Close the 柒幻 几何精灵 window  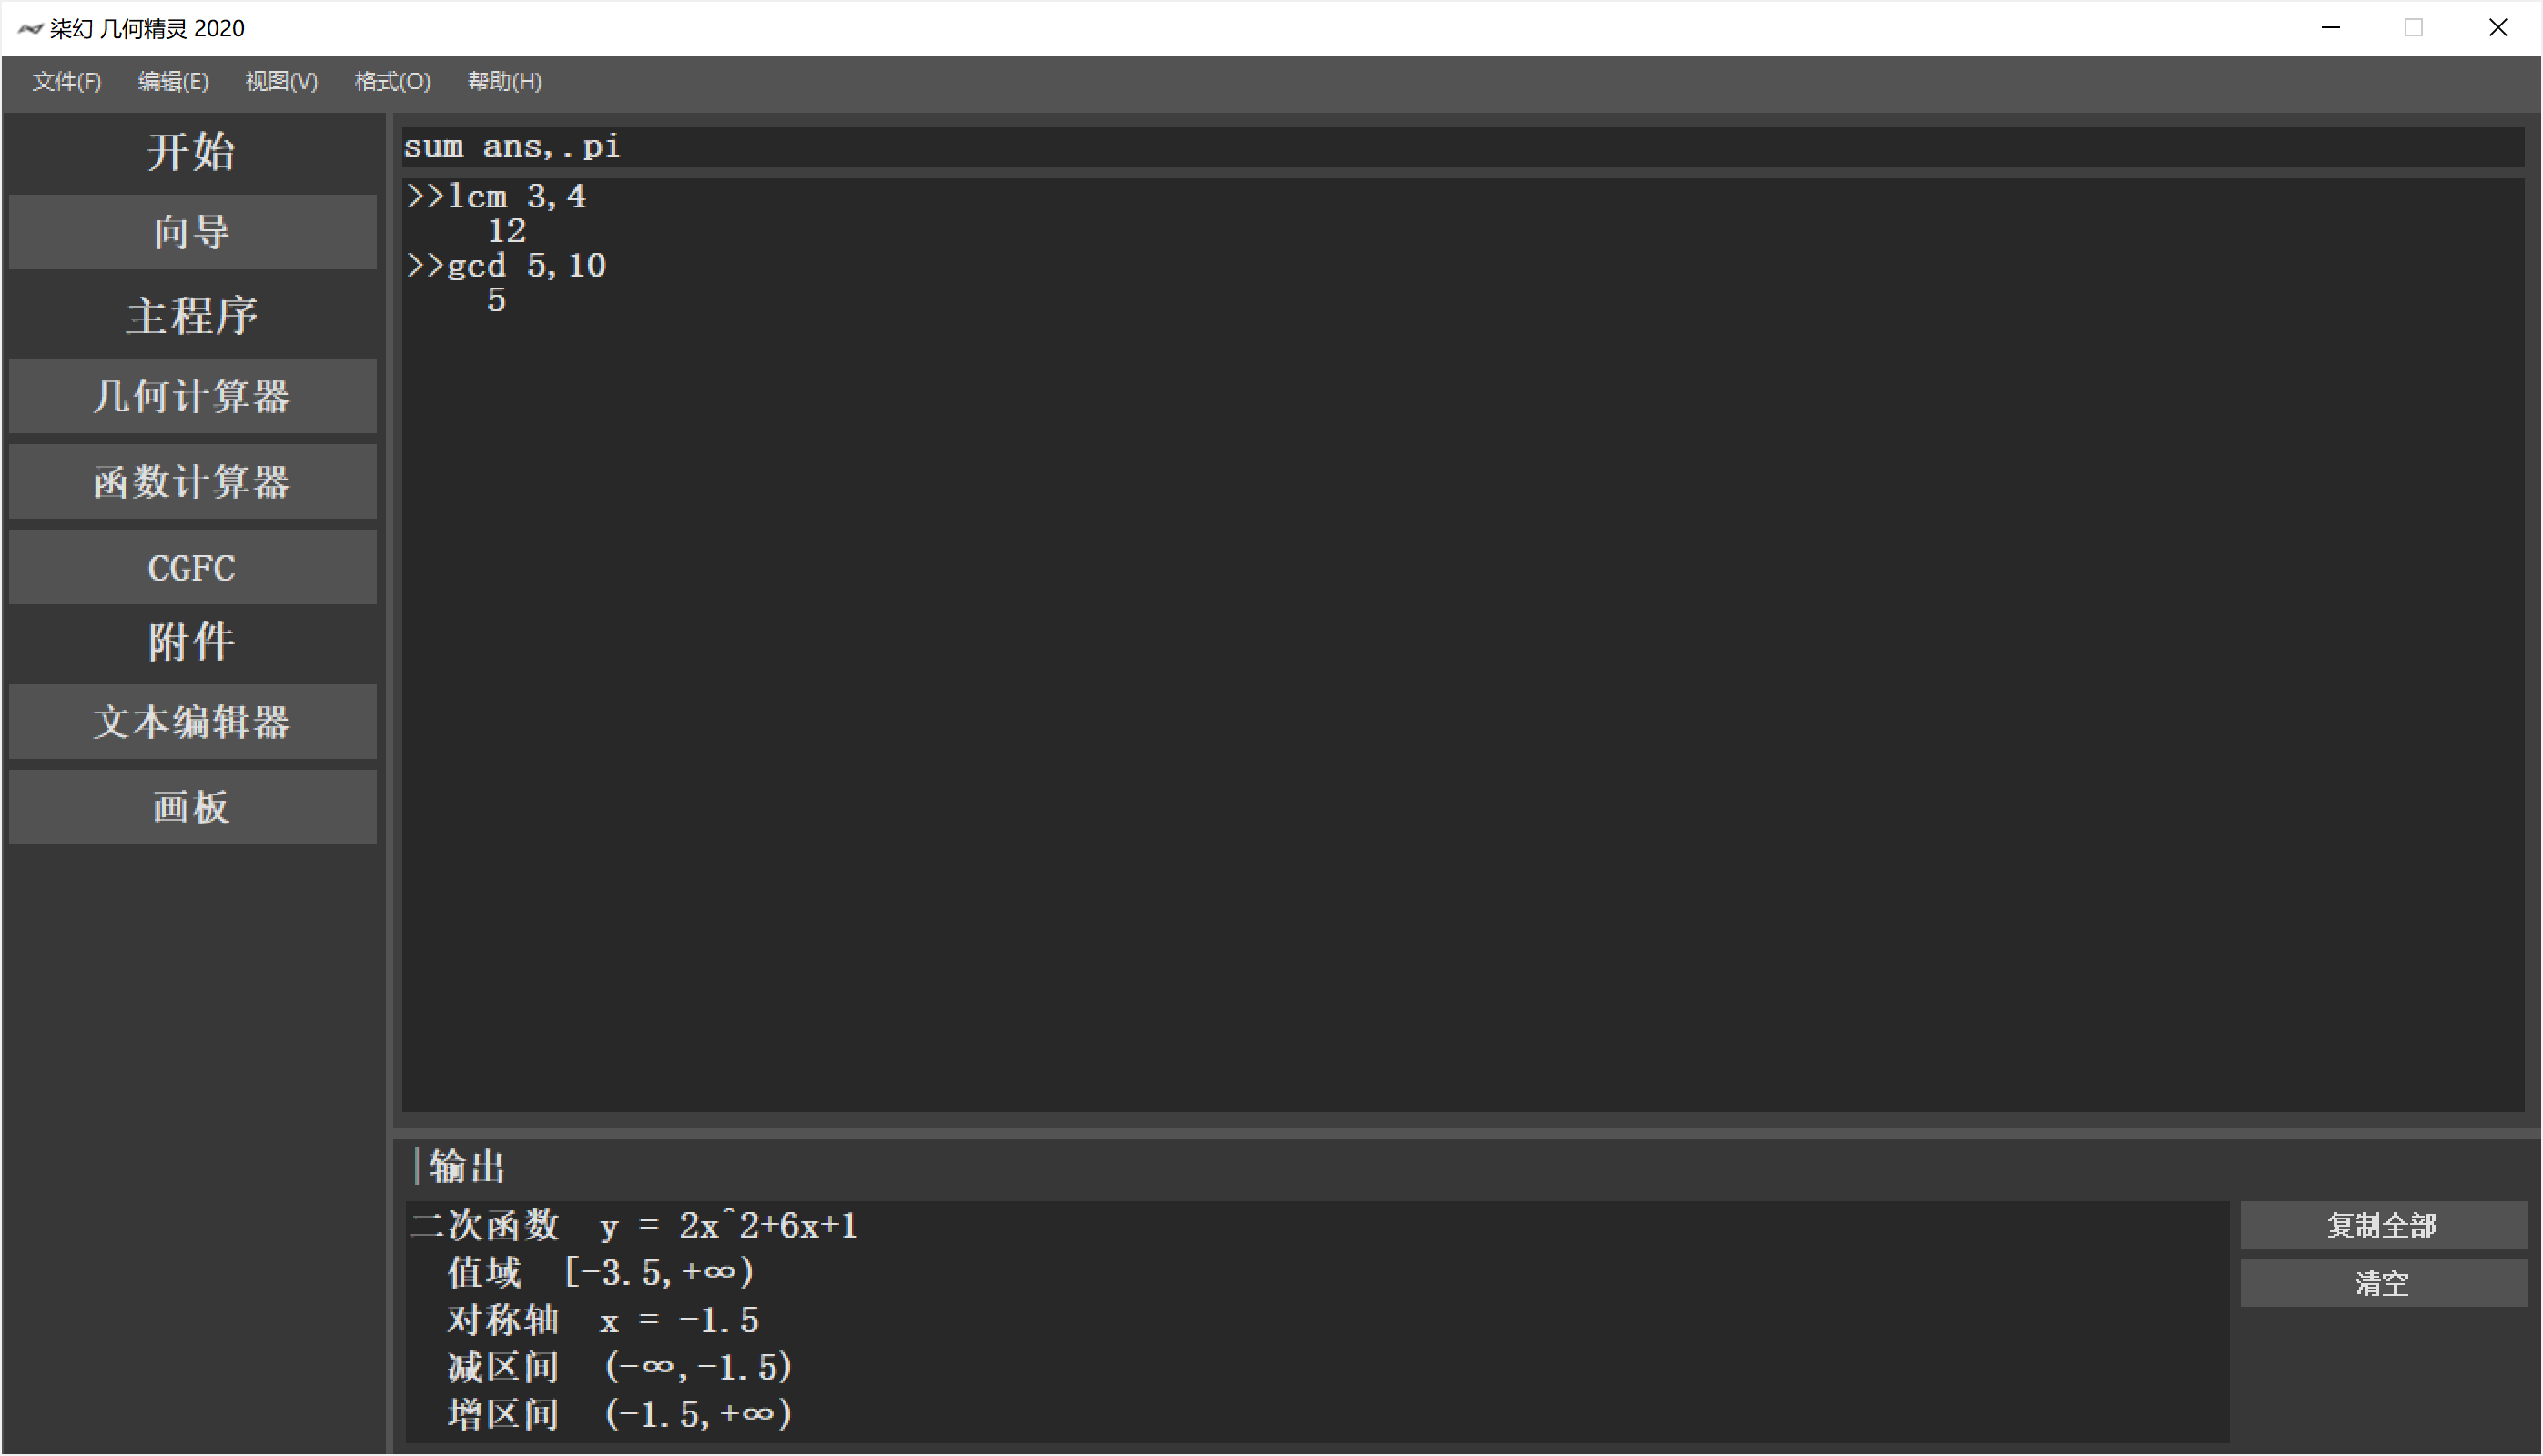[2498, 28]
